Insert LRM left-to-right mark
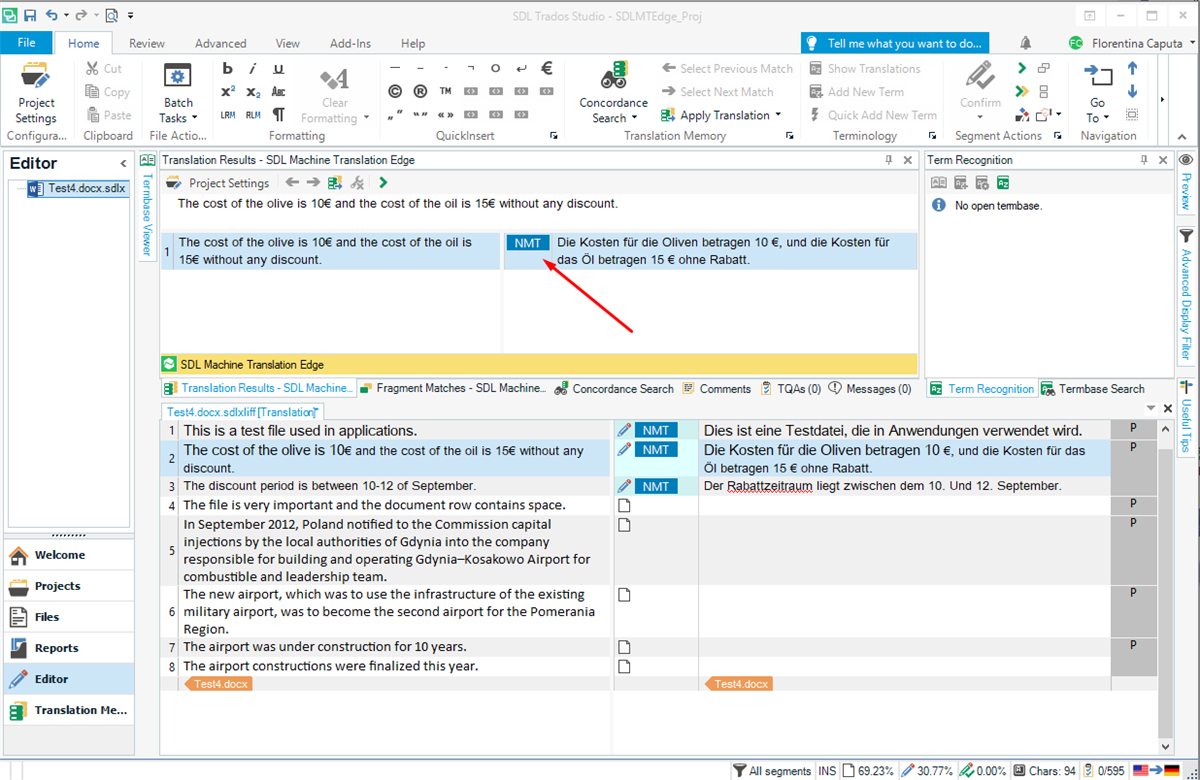The image size is (1200, 780). coord(228,115)
